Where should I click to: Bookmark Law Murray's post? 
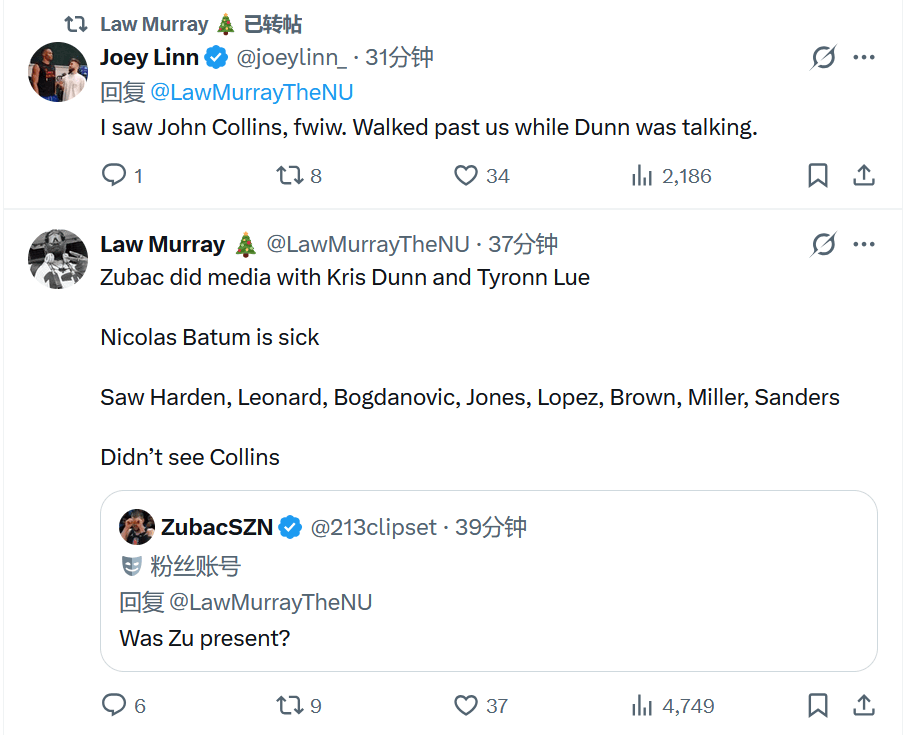[x=818, y=706]
